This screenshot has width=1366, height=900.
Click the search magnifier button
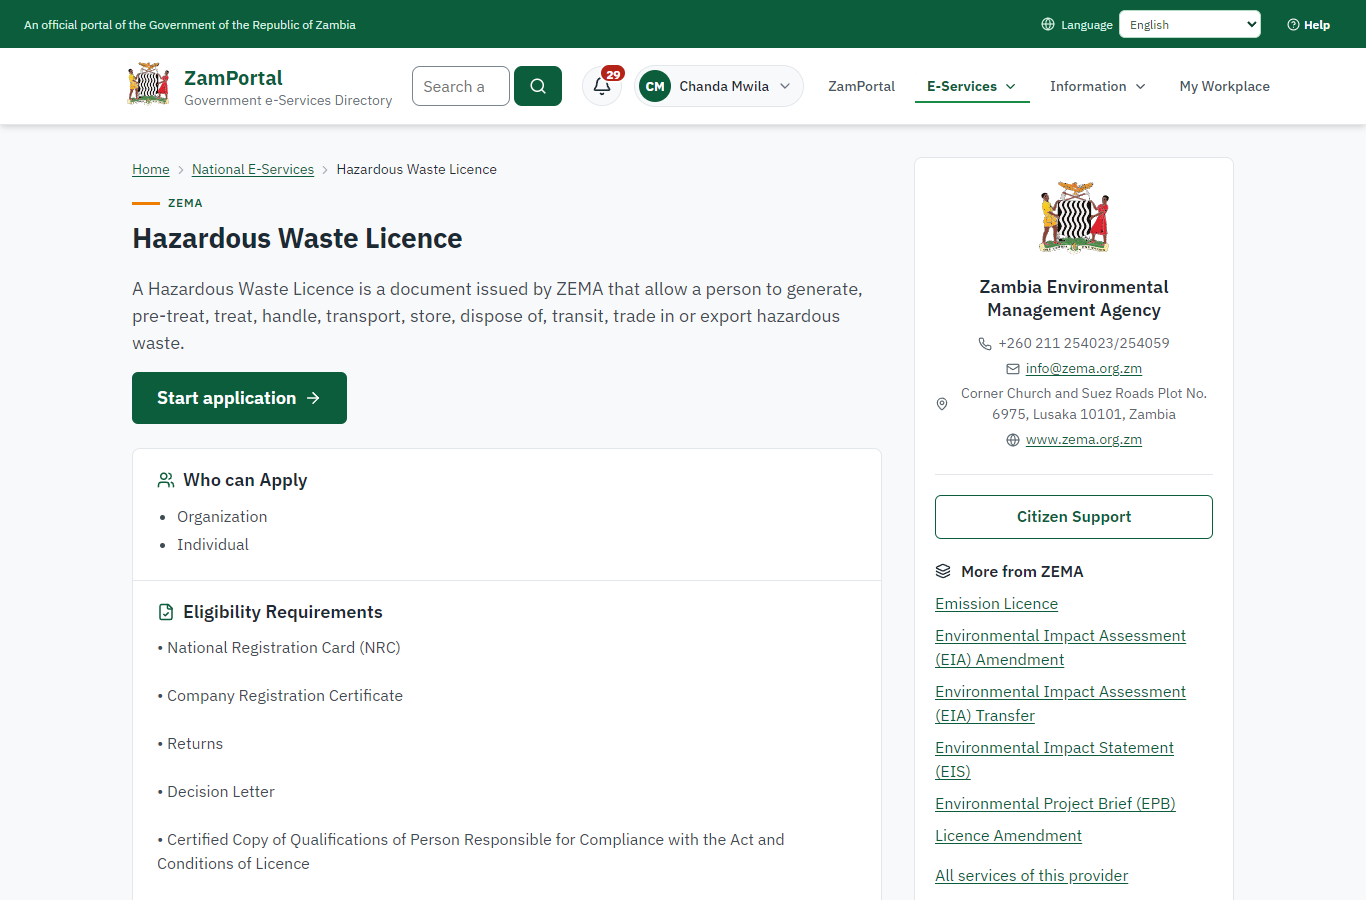538,86
